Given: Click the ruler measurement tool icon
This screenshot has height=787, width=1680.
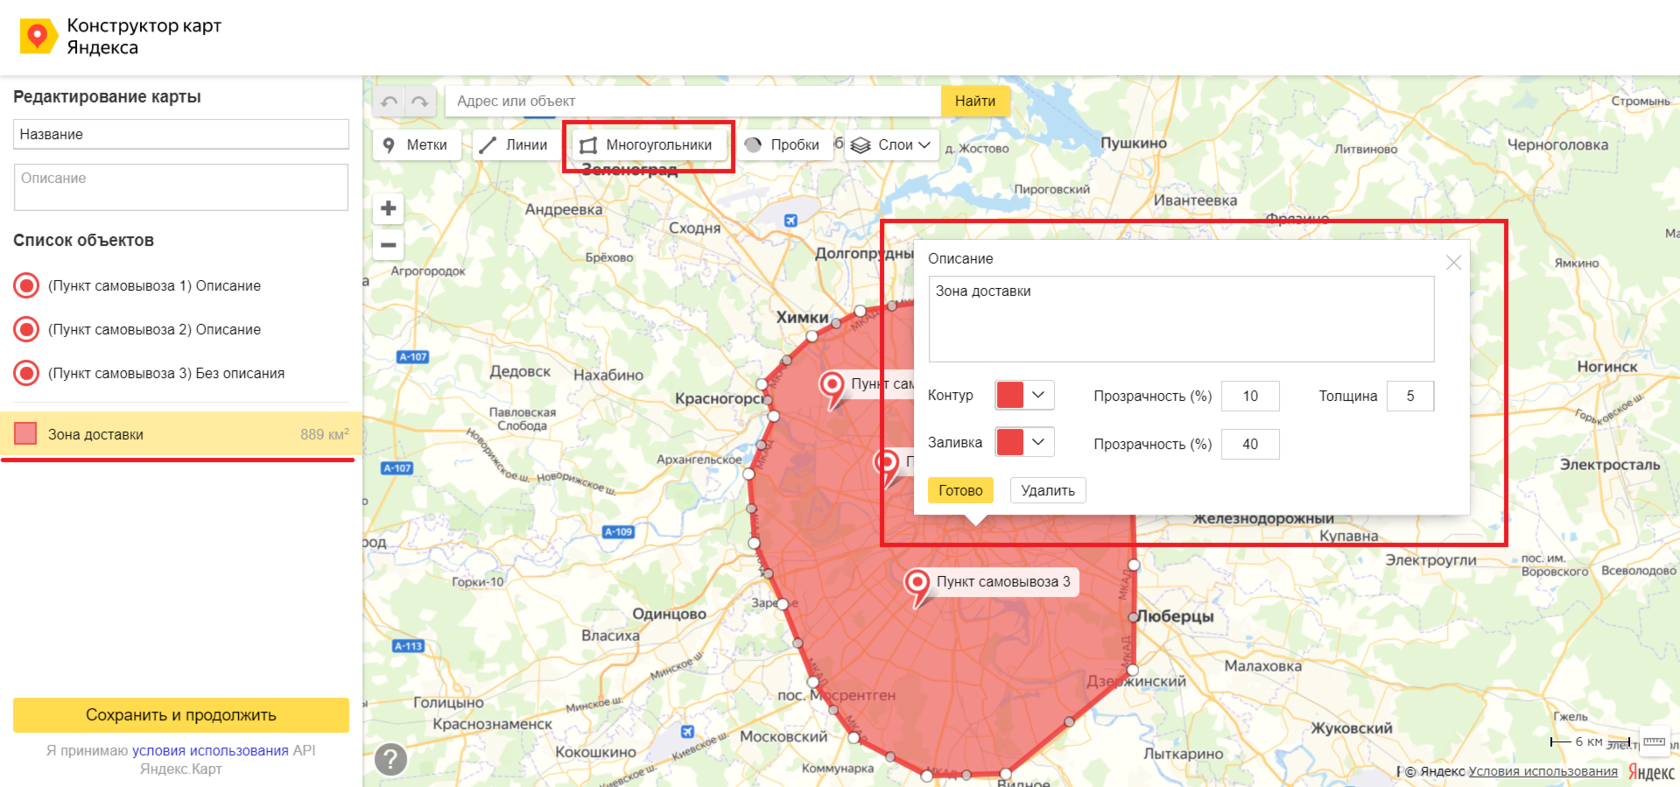Looking at the screenshot, I should tap(1654, 741).
